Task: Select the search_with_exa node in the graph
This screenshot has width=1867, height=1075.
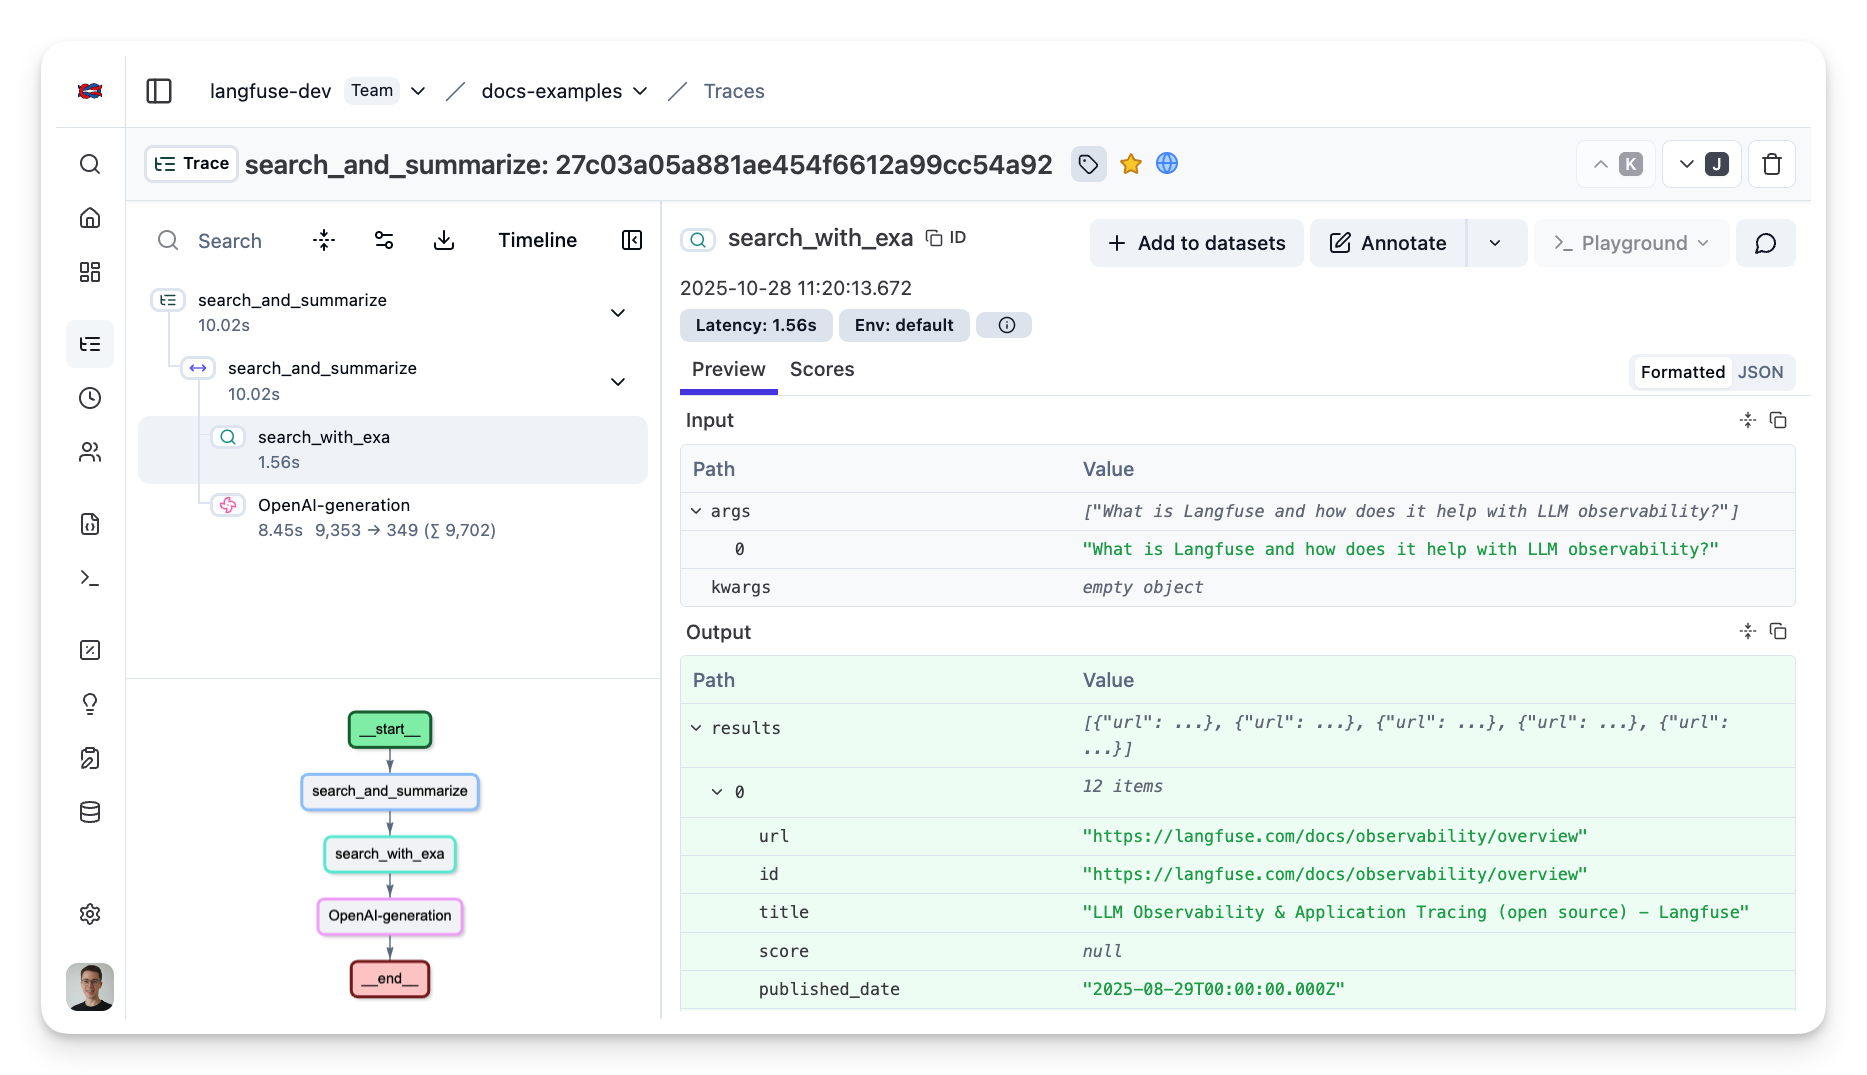Action: (389, 854)
